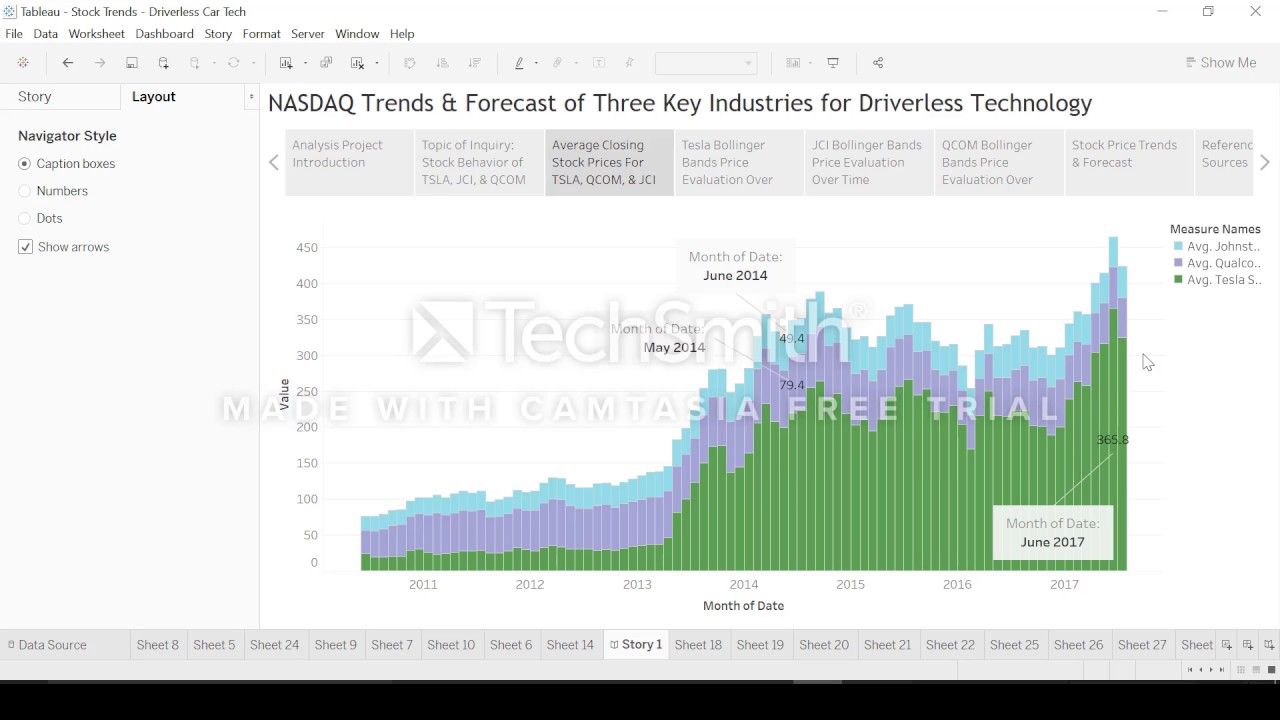This screenshot has height=720, width=1280.
Task: Select Stock Price Trends & Forecast point
Action: (x=1129, y=162)
